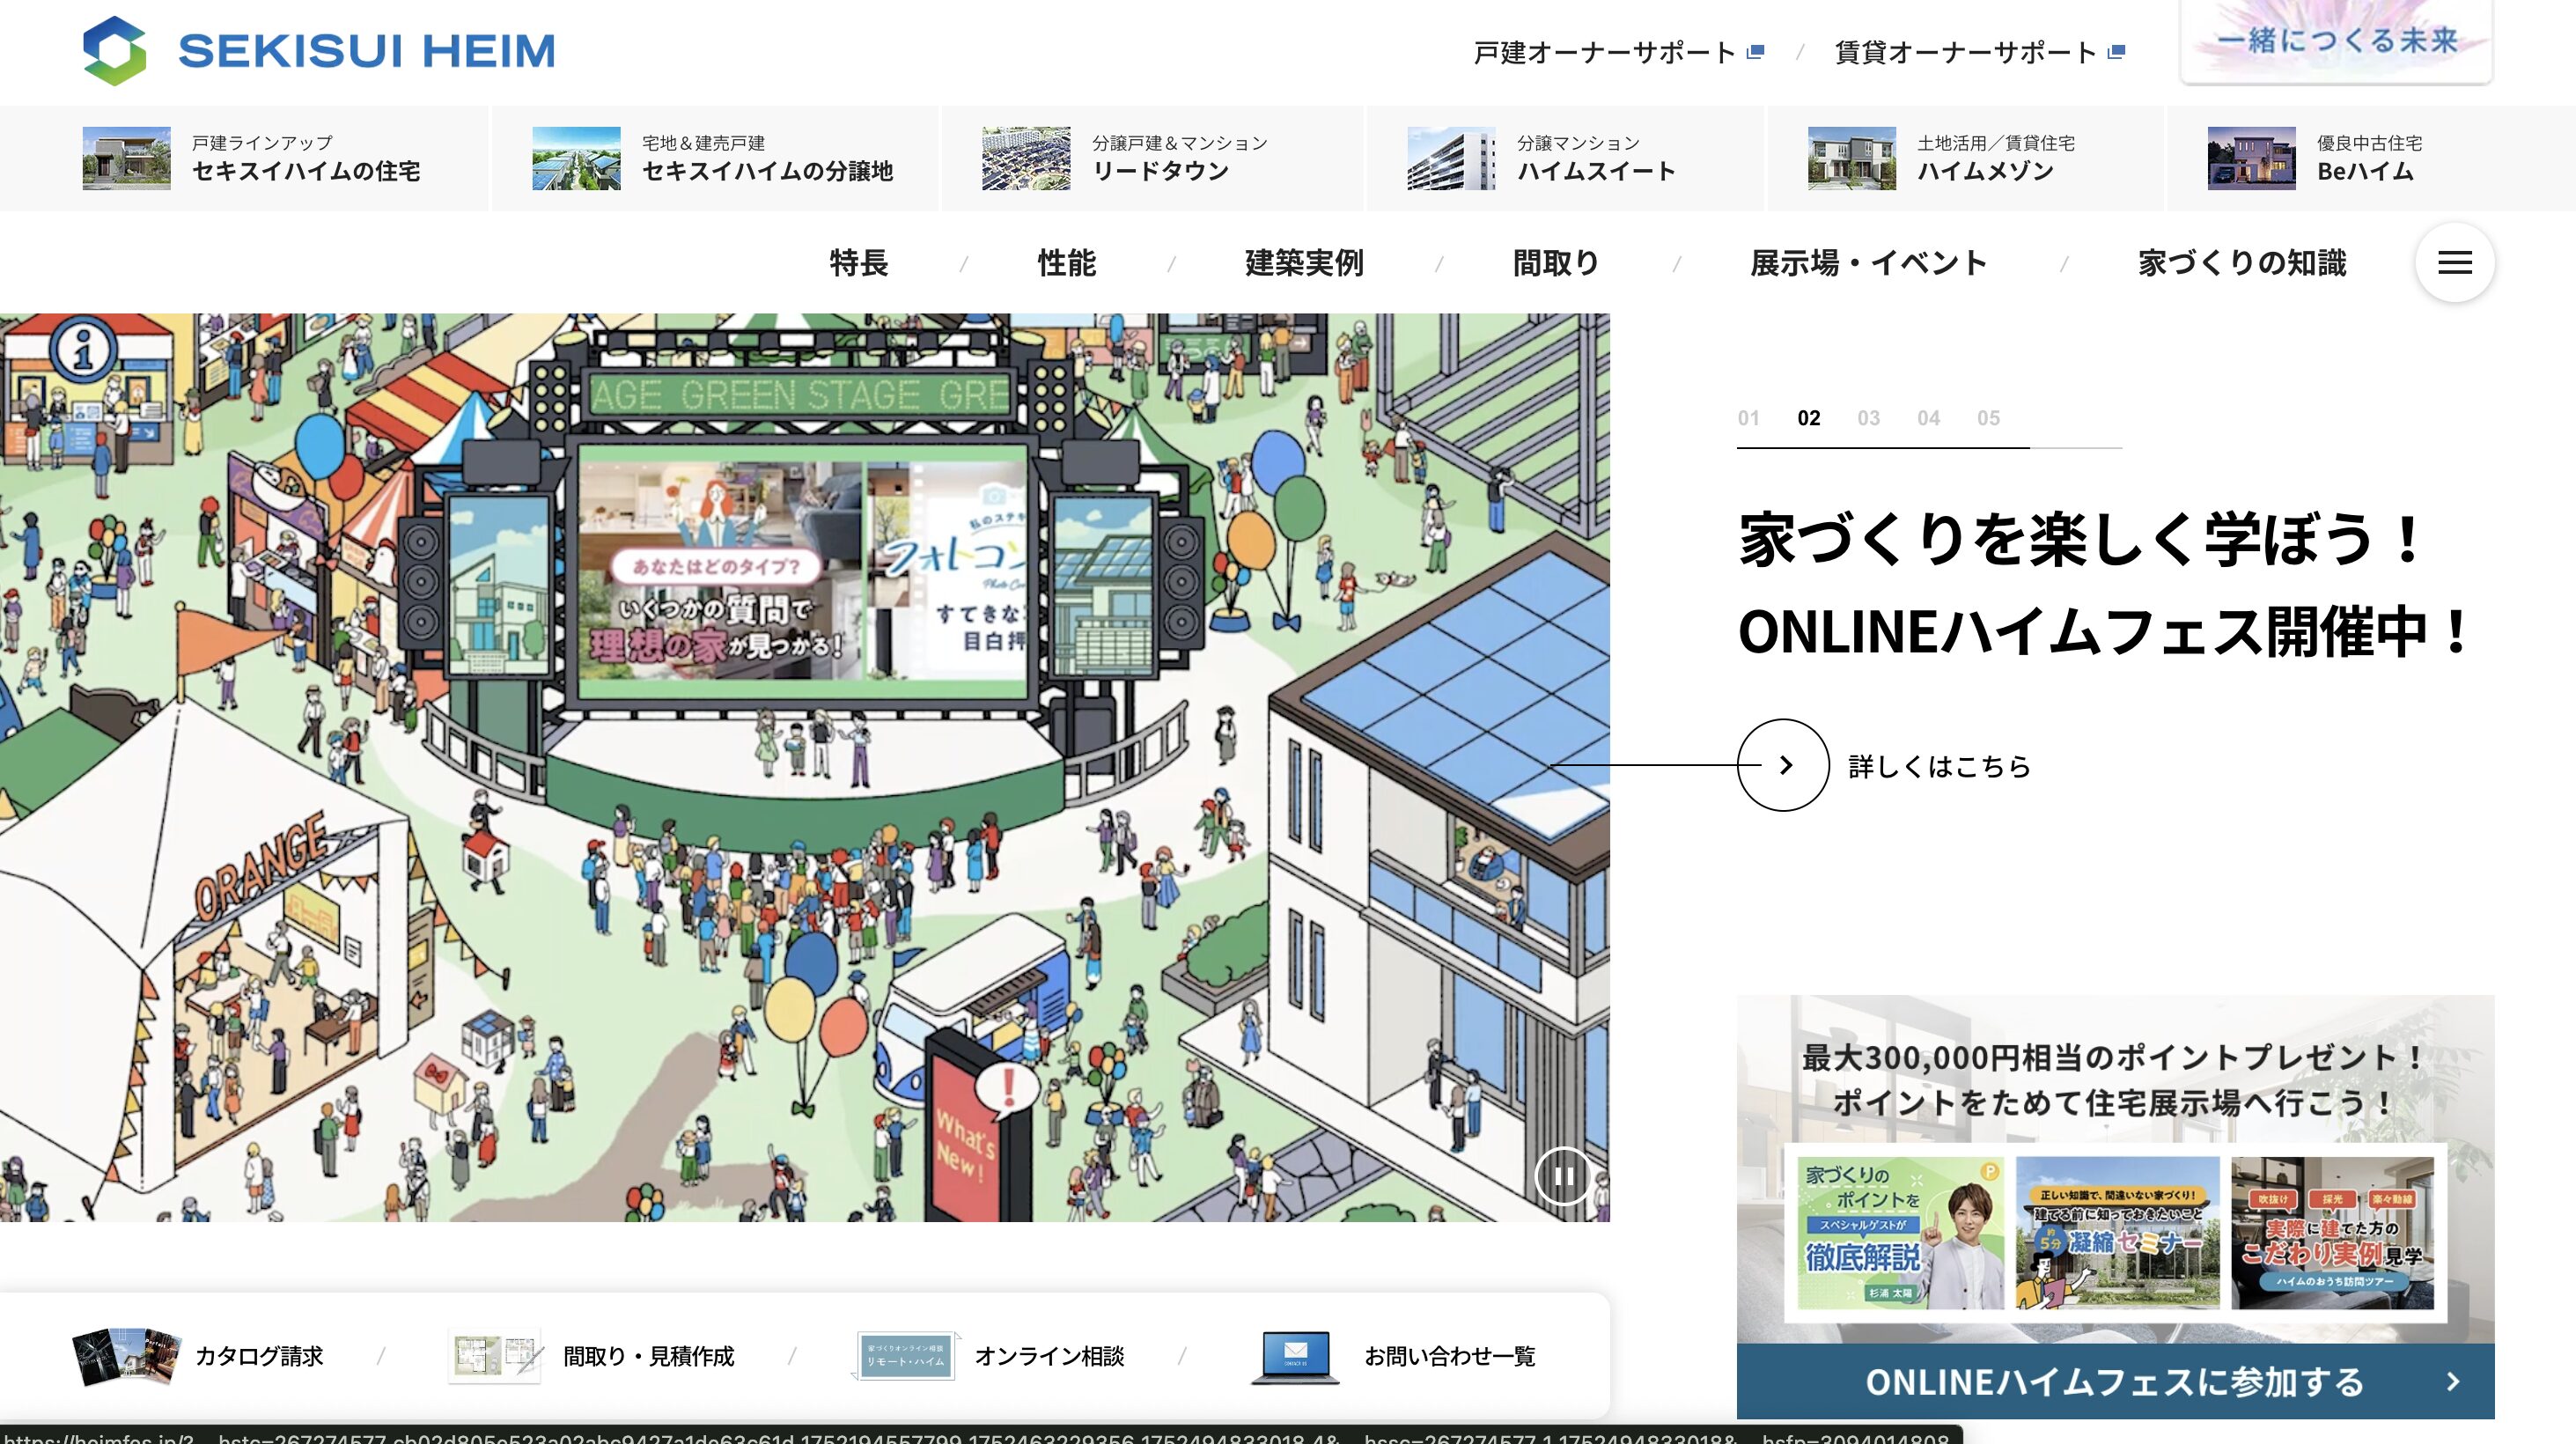Click the catalog booklet icon
The height and width of the screenshot is (1444, 2576).
[x=127, y=1356]
